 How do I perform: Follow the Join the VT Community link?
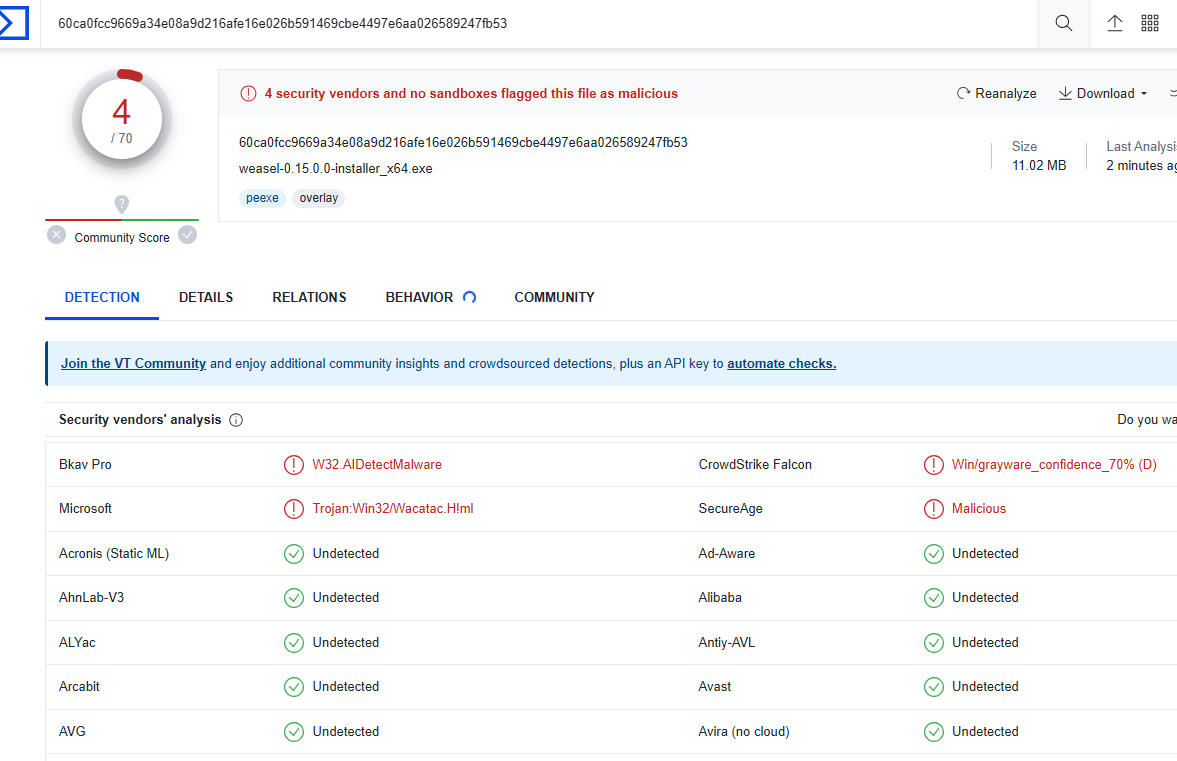pyautogui.click(x=133, y=363)
